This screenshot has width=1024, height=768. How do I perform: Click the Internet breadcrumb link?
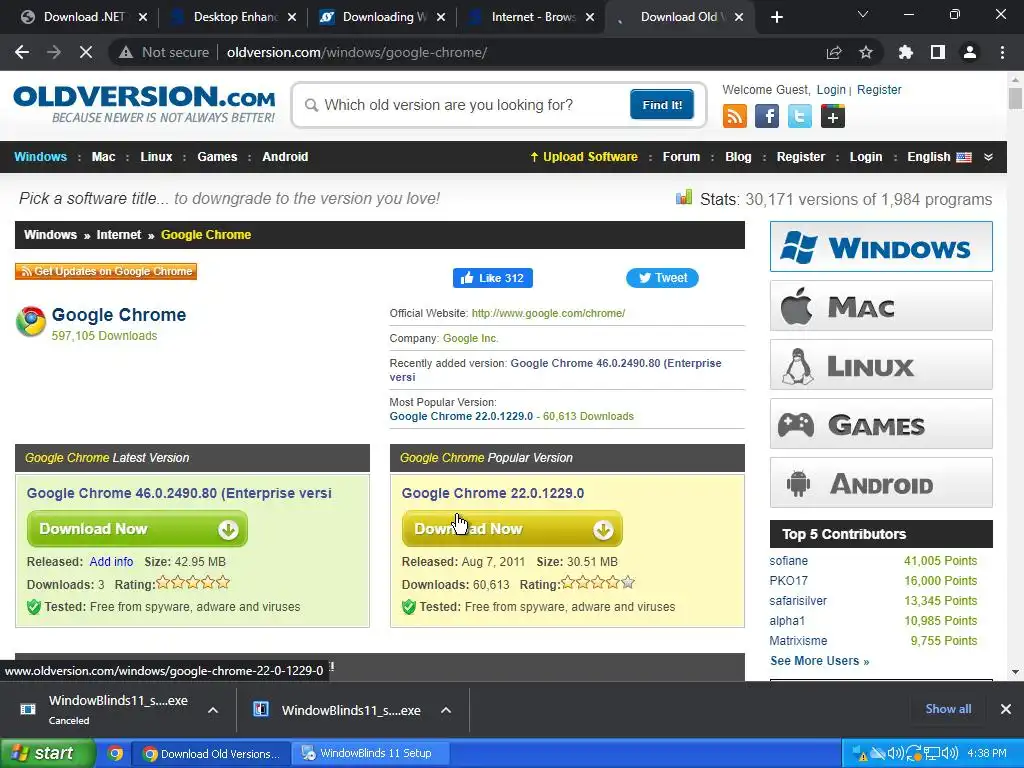point(118,234)
